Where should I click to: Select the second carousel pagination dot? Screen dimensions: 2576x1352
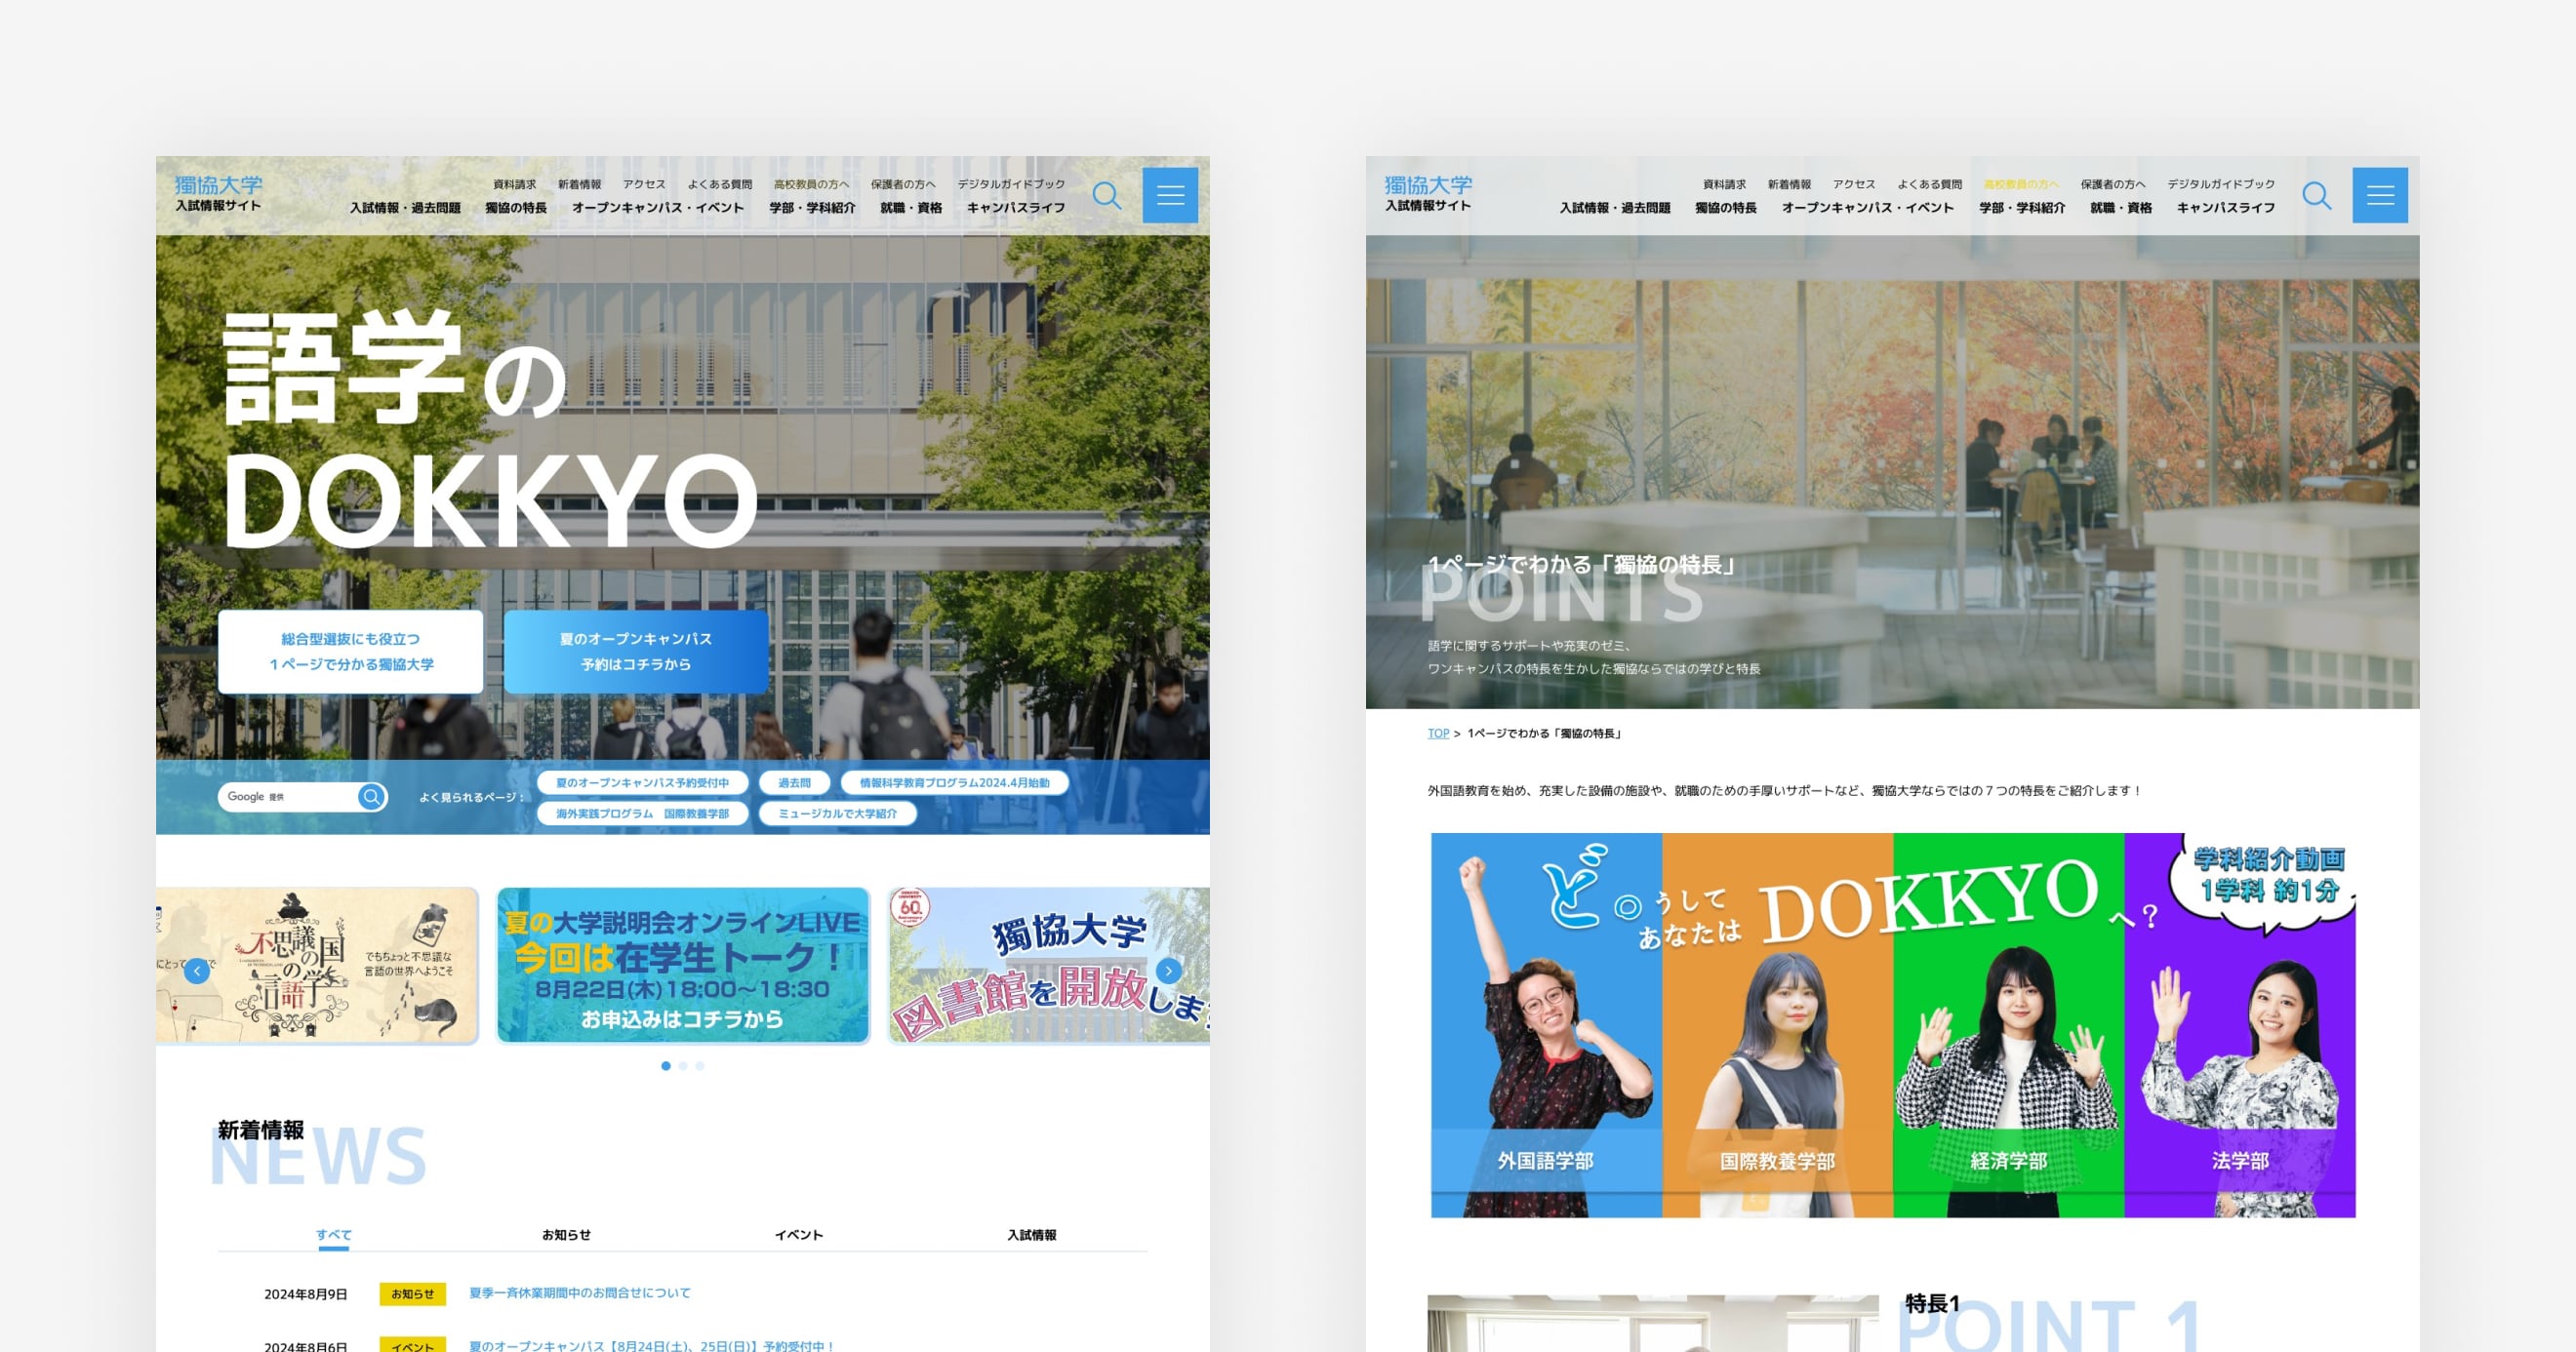[683, 1066]
